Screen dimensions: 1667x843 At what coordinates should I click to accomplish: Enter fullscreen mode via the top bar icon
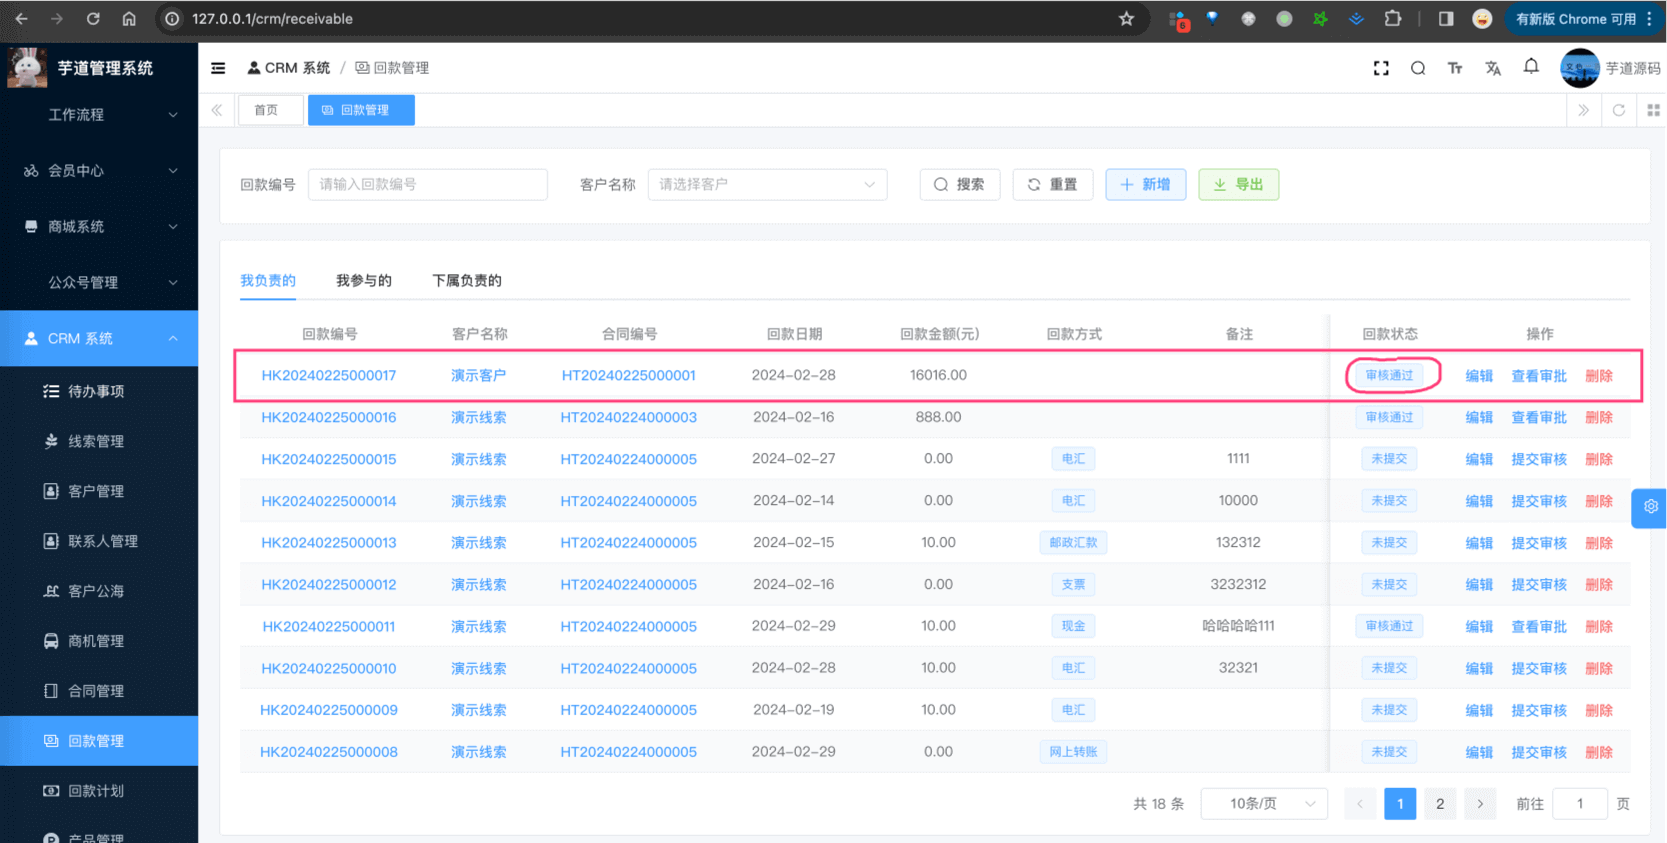coord(1381,68)
